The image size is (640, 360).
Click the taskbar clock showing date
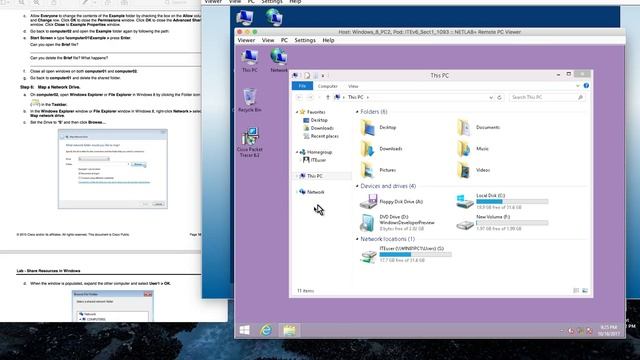click(x=609, y=331)
